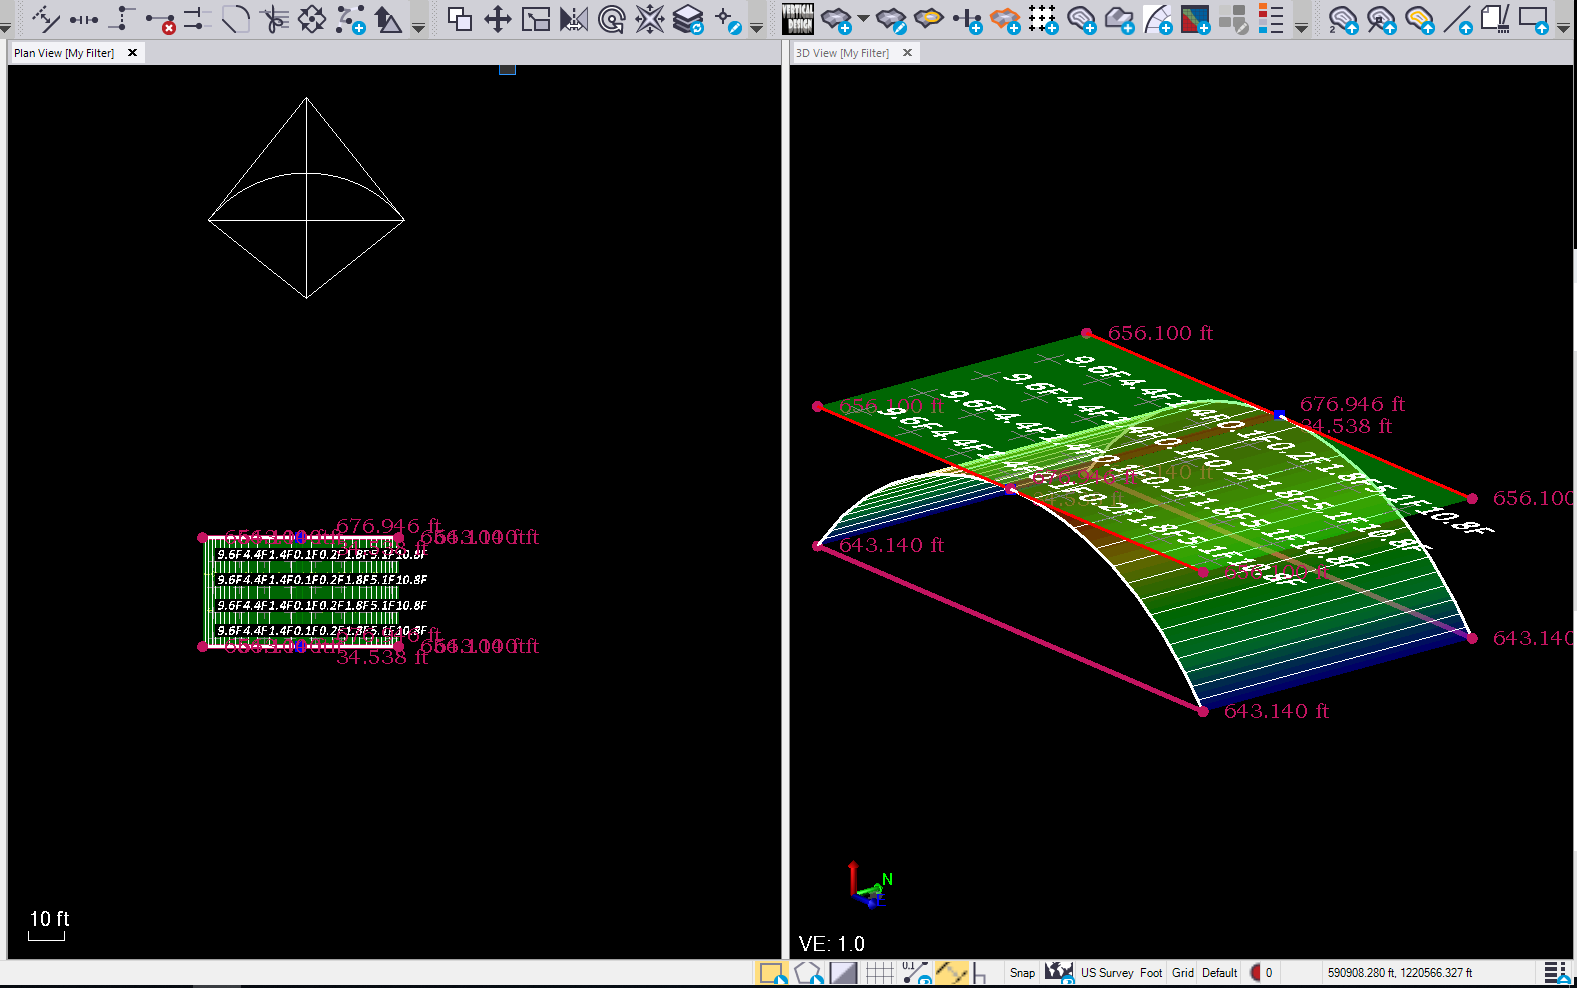Image resolution: width=1577 pixels, height=988 pixels.
Task: Click the 676.946 ft elevation label in 3D view
Action: [1352, 404]
